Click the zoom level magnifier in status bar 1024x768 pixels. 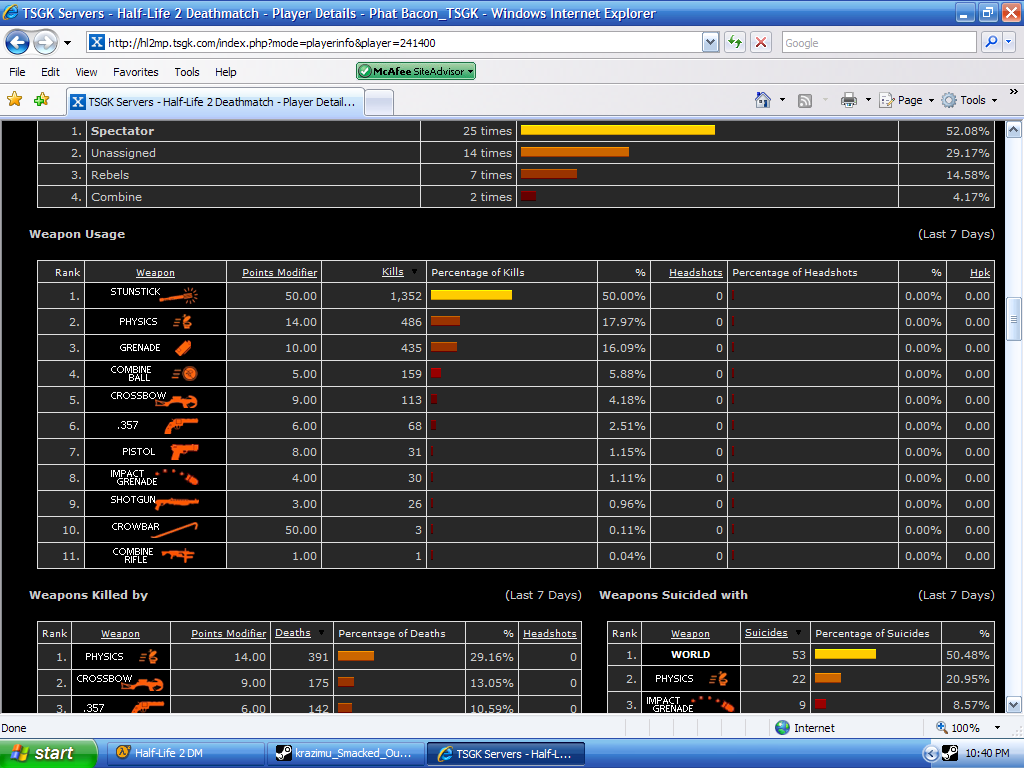point(942,728)
